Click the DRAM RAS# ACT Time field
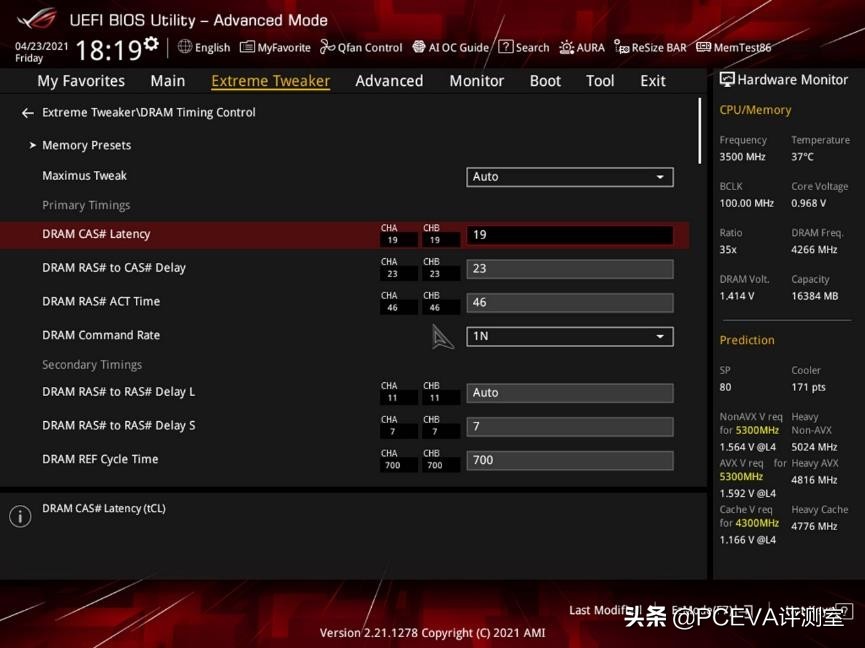 coord(570,303)
